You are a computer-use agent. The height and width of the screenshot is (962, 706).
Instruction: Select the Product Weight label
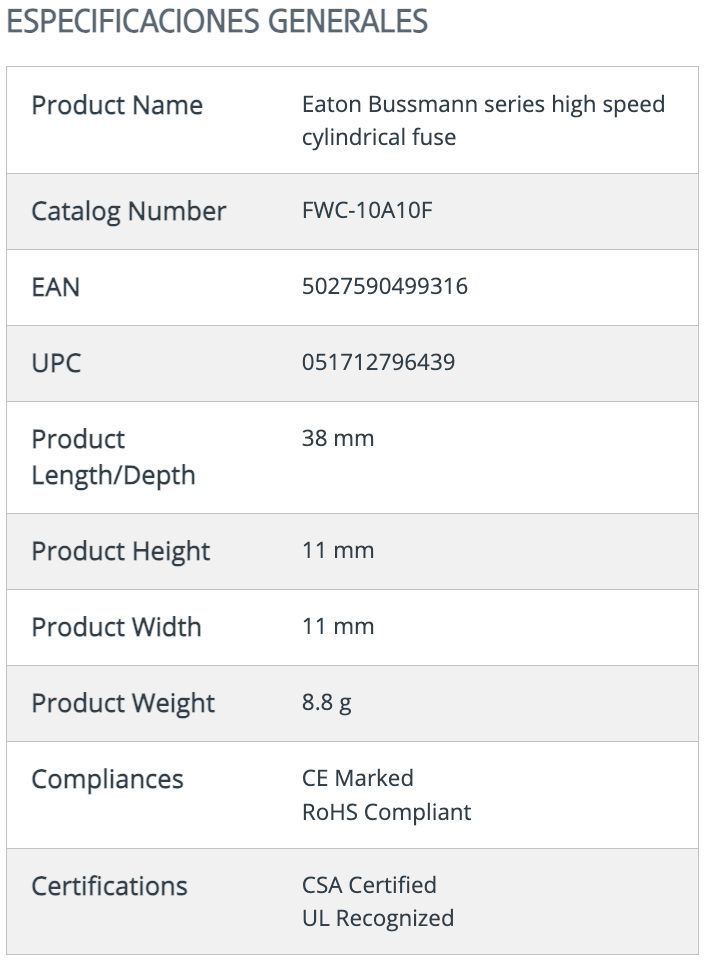(x=123, y=704)
